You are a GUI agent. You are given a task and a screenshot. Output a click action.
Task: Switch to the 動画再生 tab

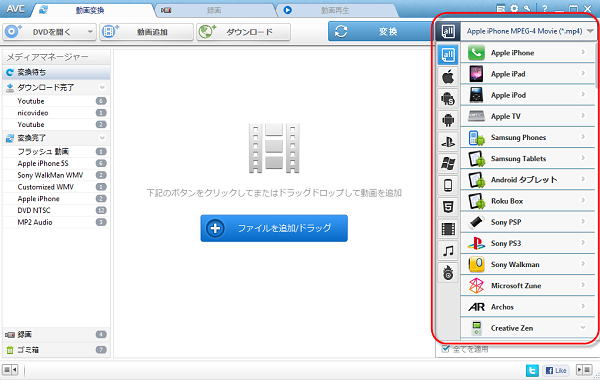[x=336, y=10]
